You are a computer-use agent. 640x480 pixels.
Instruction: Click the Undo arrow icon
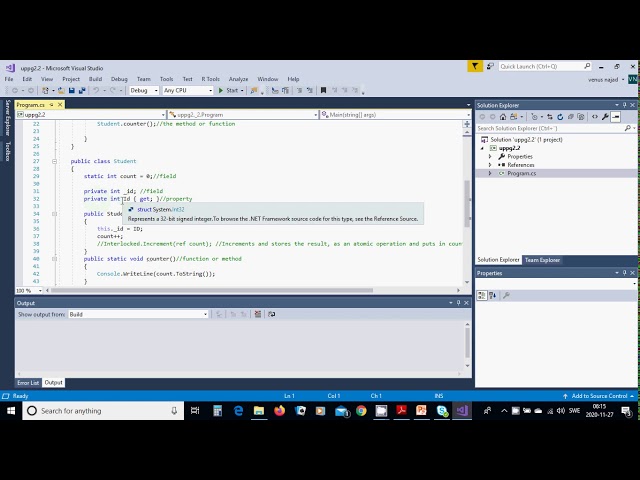(x=96, y=90)
